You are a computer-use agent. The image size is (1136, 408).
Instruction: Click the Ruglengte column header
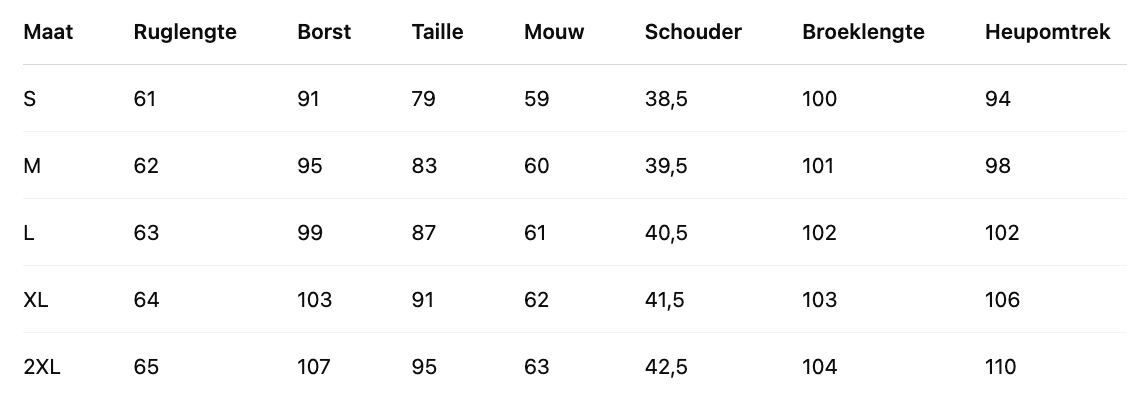pos(185,32)
